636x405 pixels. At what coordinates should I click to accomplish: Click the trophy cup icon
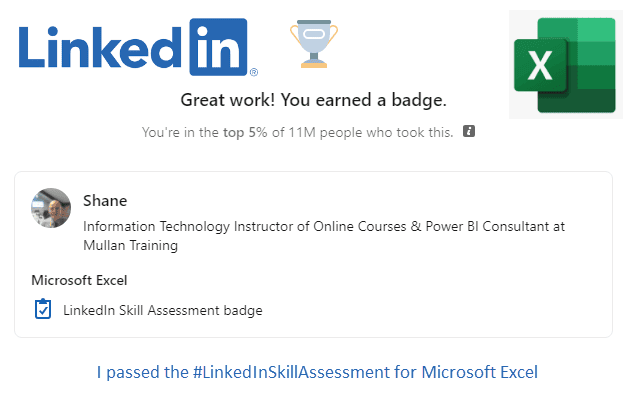click(x=314, y=44)
